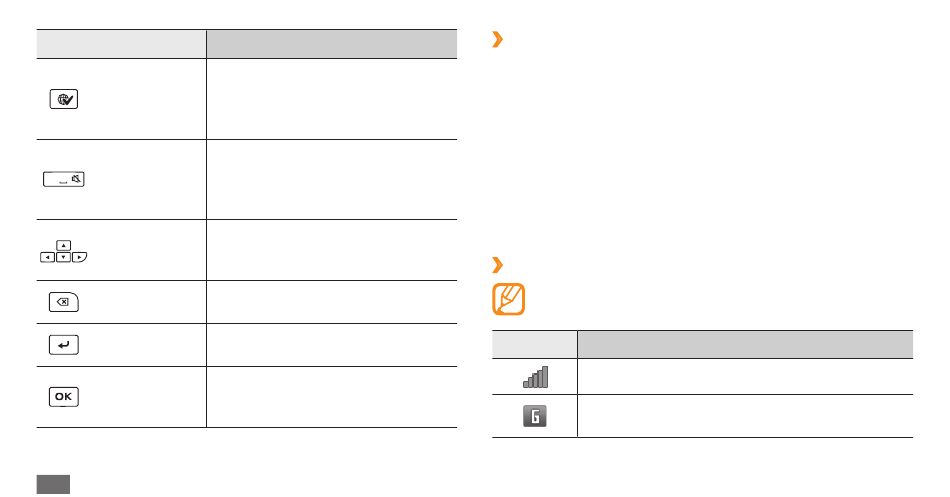Select the OK key icon
The image size is (950, 497).
(64, 397)
